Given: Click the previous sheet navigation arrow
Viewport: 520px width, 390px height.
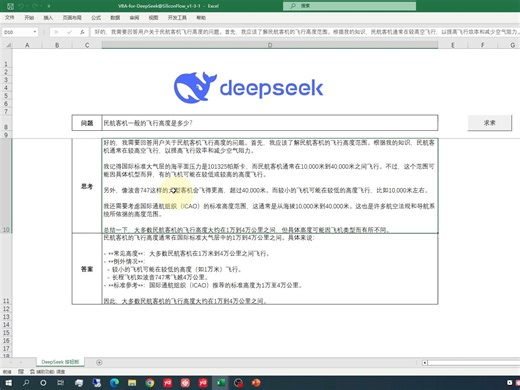Looking at the screenshot, I should click(10, 362).
